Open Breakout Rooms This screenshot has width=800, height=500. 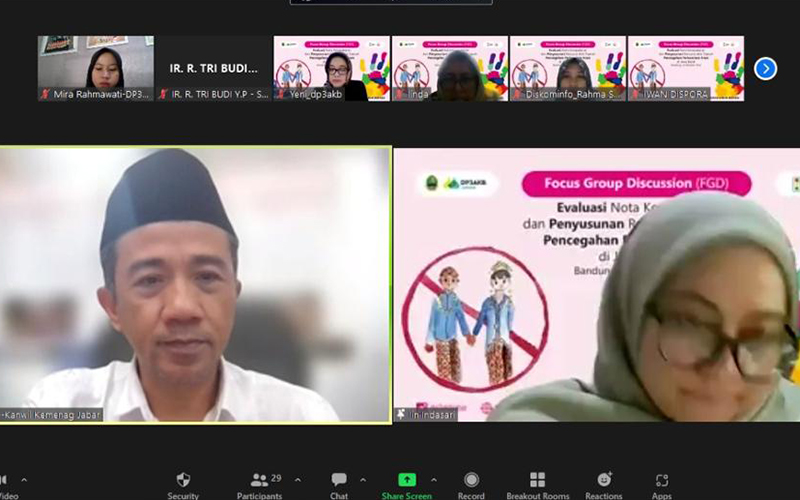coord(537,481)
